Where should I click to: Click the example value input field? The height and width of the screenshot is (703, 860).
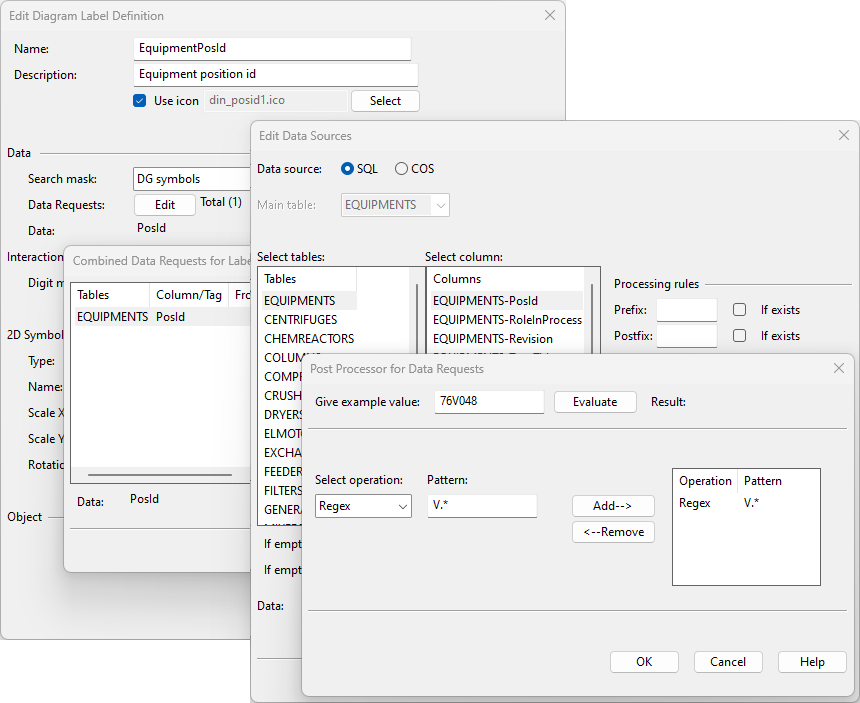(488, 402)
